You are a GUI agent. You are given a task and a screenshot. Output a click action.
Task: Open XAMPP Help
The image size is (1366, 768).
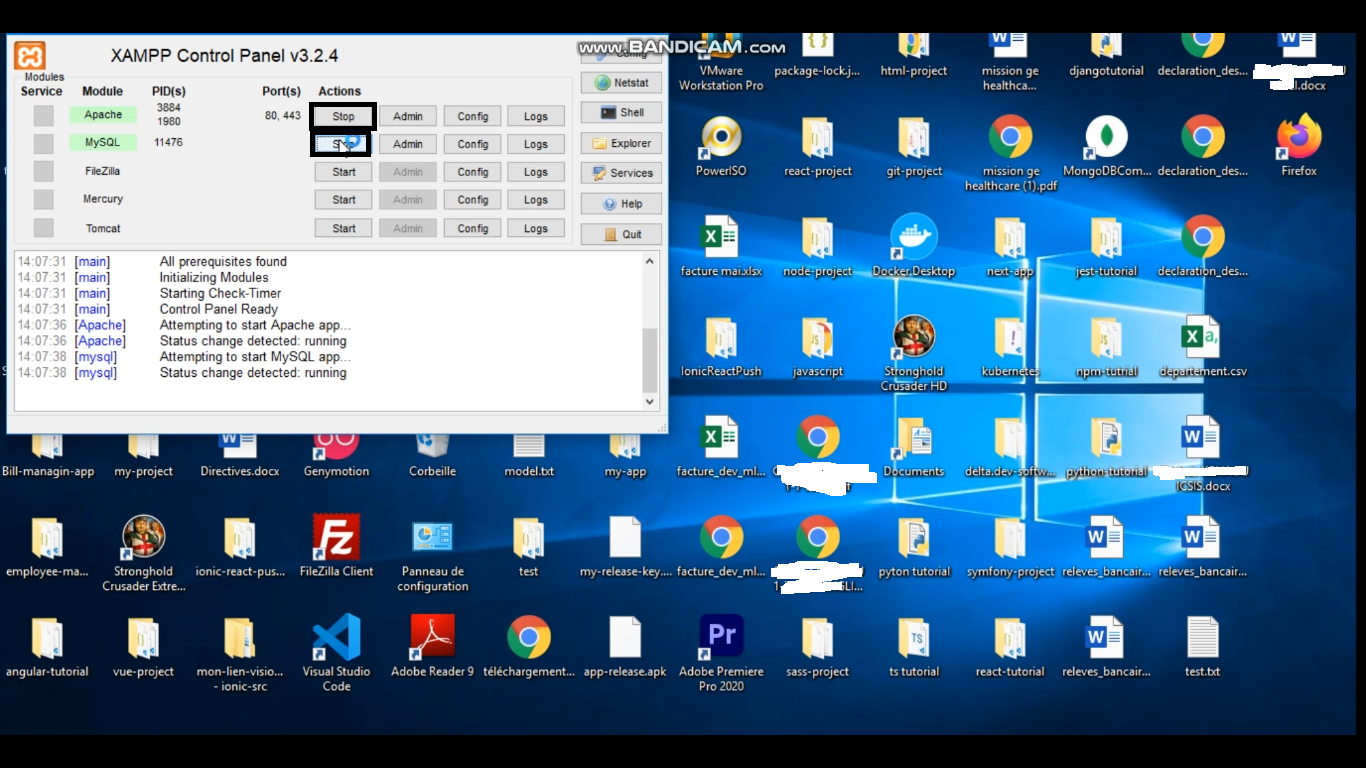(622, 204)
